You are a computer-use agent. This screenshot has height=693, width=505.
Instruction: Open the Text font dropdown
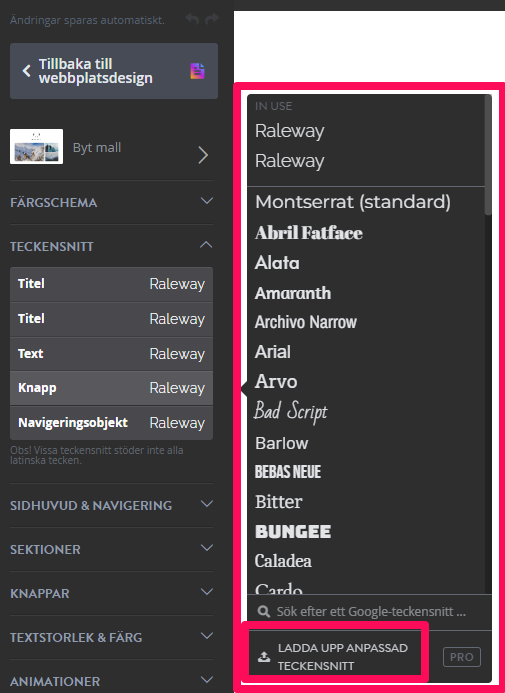tap(111, 354)
